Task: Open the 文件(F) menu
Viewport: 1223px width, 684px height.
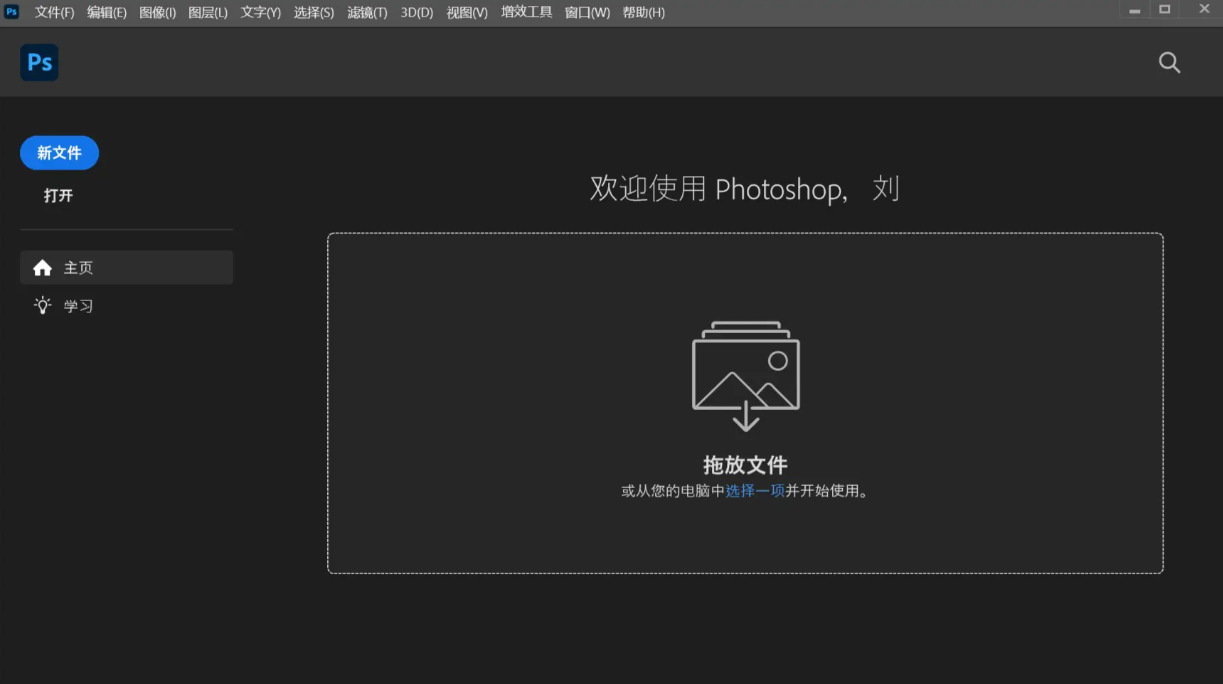Action: coord(55,13)
